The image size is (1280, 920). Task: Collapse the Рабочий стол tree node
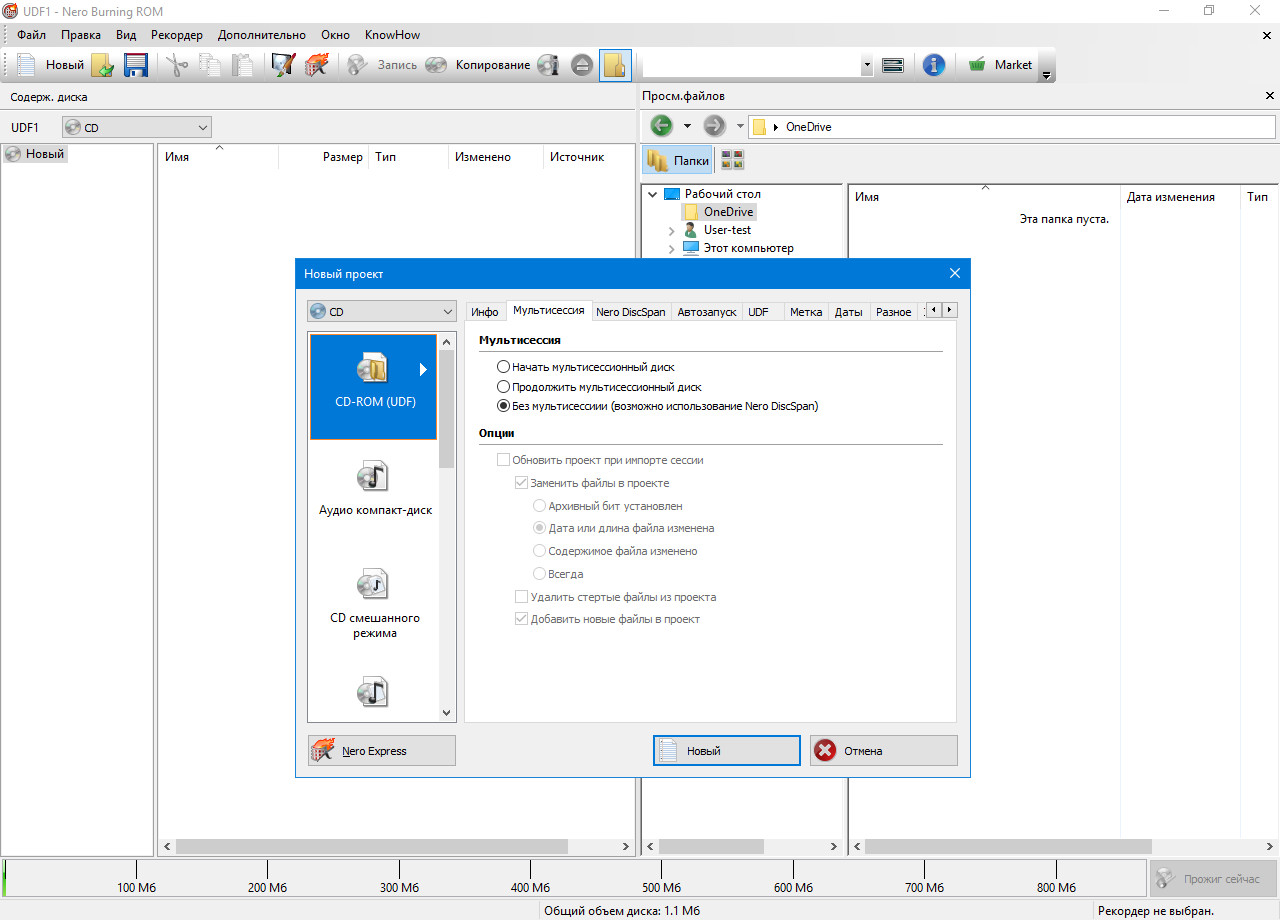point(653,194)
